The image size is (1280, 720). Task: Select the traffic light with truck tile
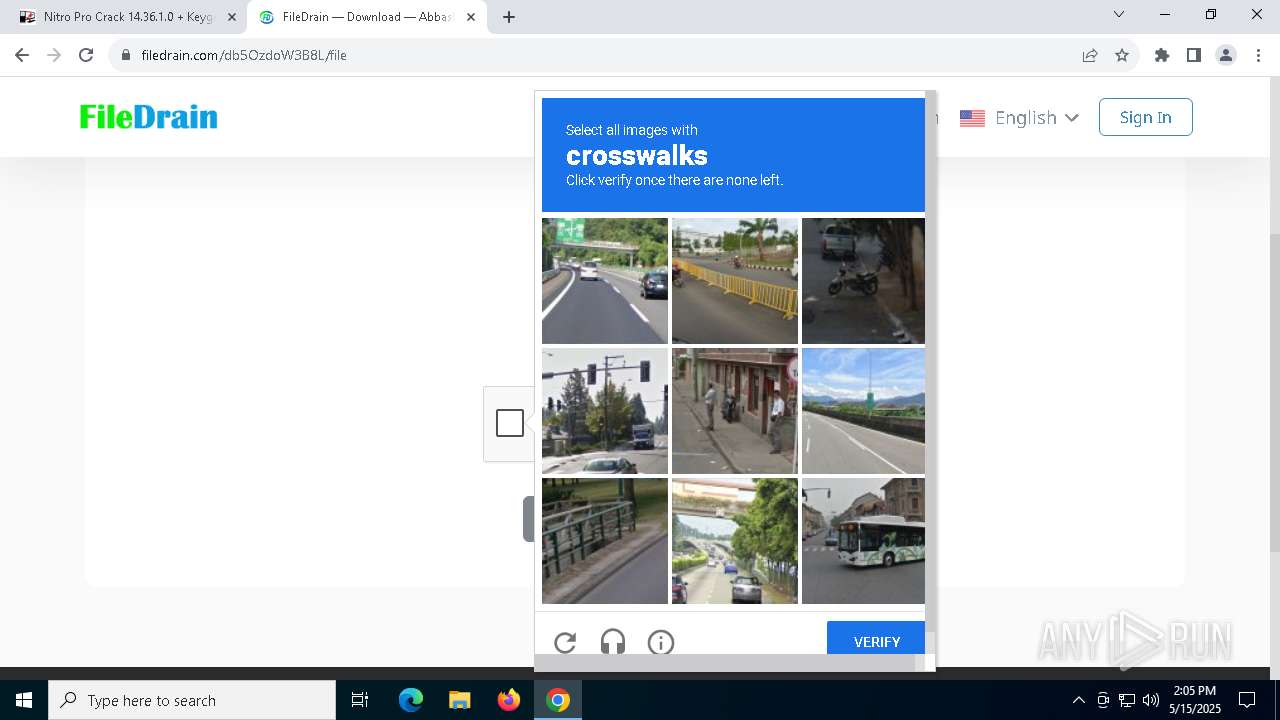point(605,411)
